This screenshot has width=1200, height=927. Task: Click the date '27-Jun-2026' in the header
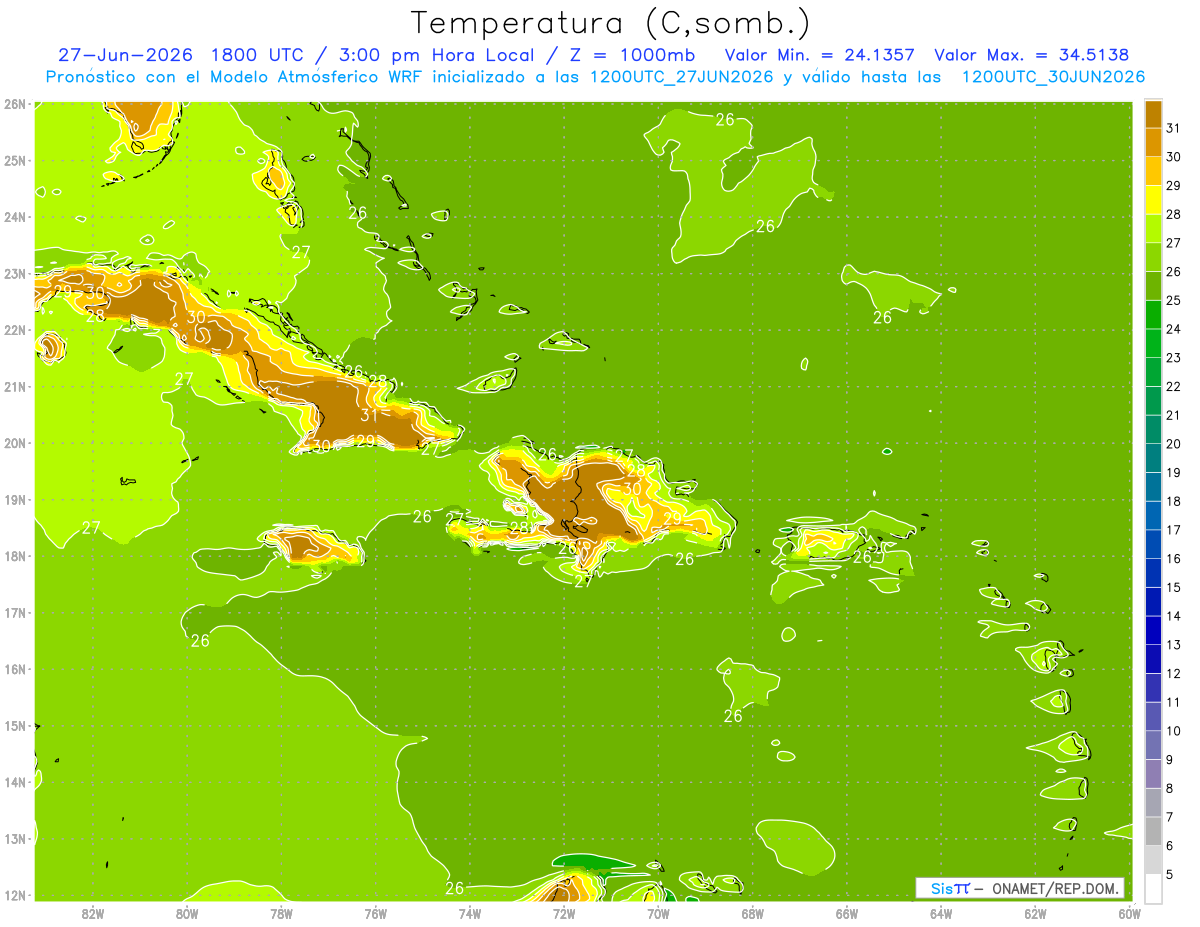[x=125, y=55]
